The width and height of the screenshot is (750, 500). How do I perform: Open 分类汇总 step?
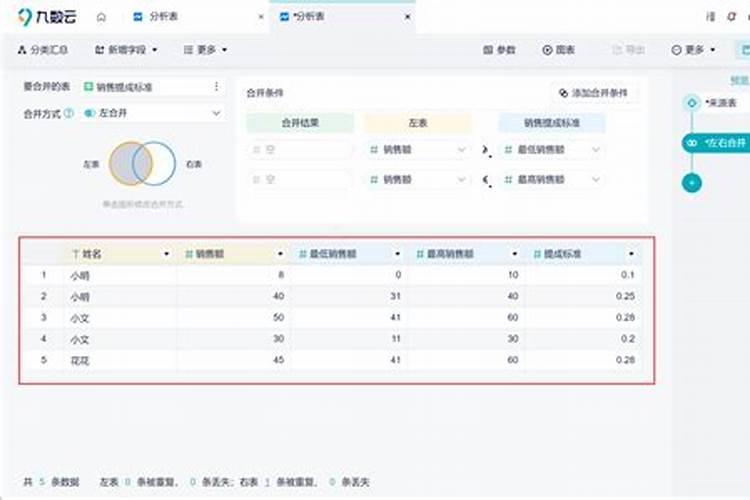pyautogui.click(x=43, y=50)
